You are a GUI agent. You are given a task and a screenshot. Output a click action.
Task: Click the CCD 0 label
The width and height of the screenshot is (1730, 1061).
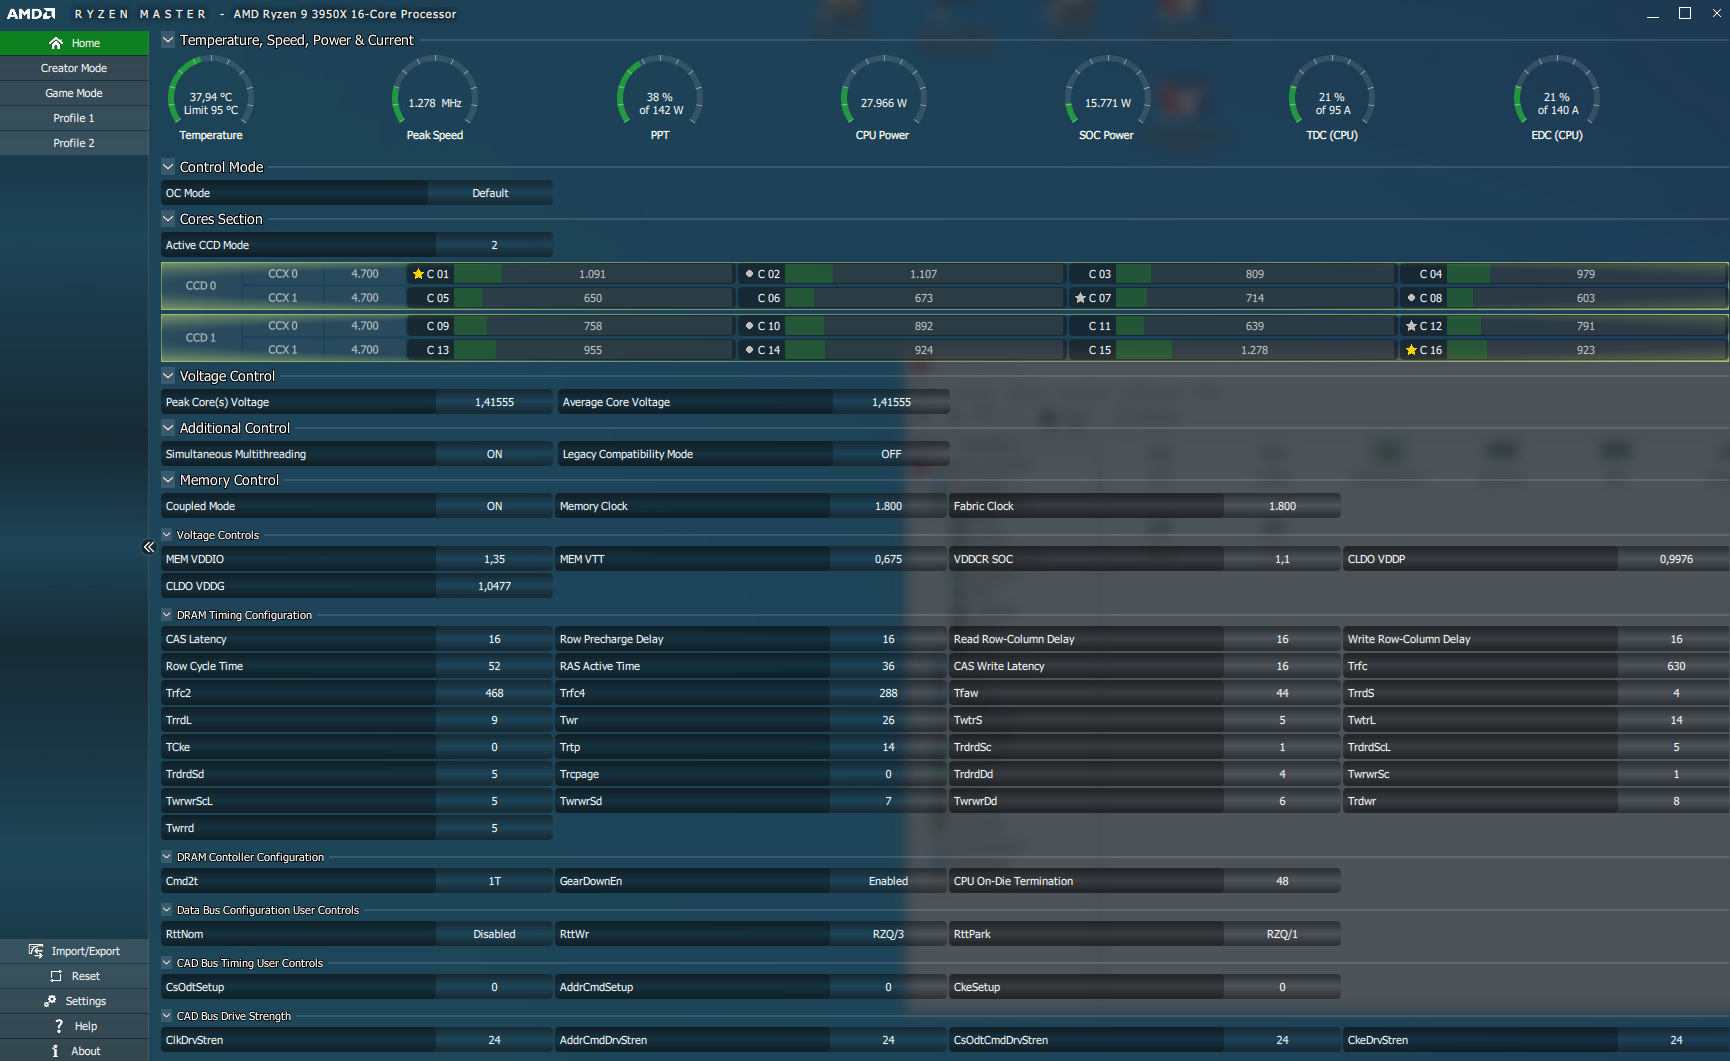200,286
